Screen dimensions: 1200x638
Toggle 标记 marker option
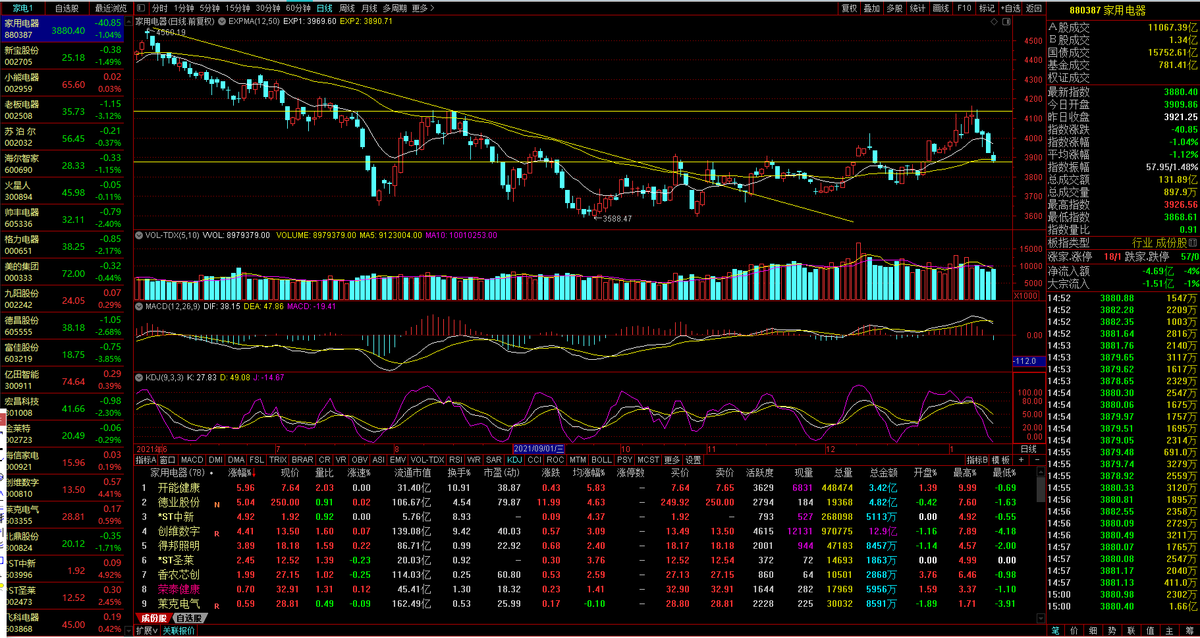tap(987, 7)
